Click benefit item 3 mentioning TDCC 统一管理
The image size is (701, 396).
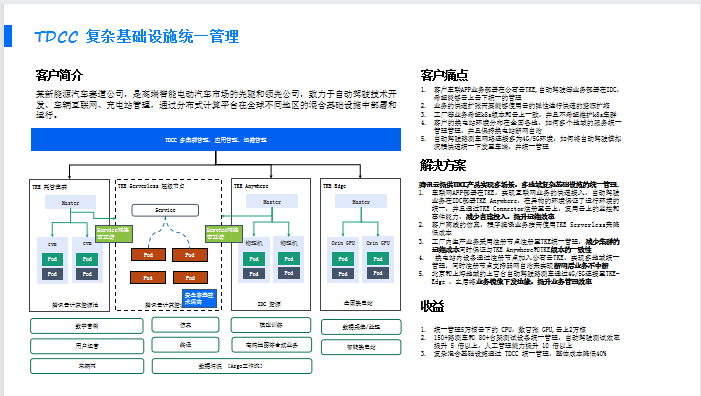(513, 354)
